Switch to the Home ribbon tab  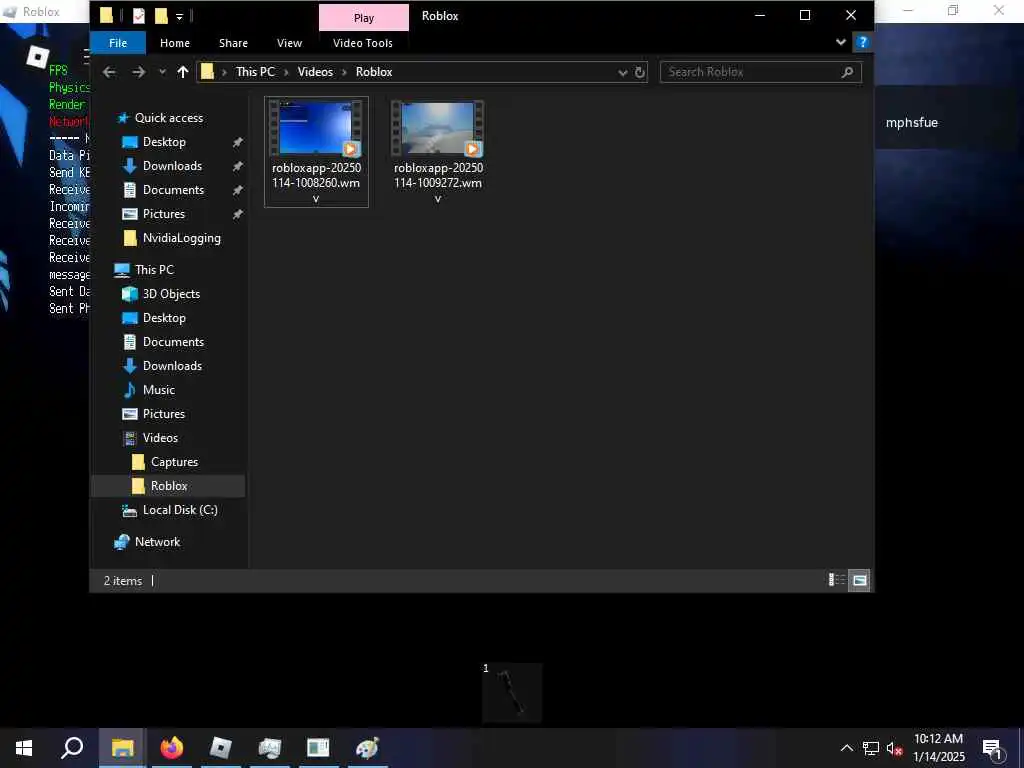click(x=175, y=43)
